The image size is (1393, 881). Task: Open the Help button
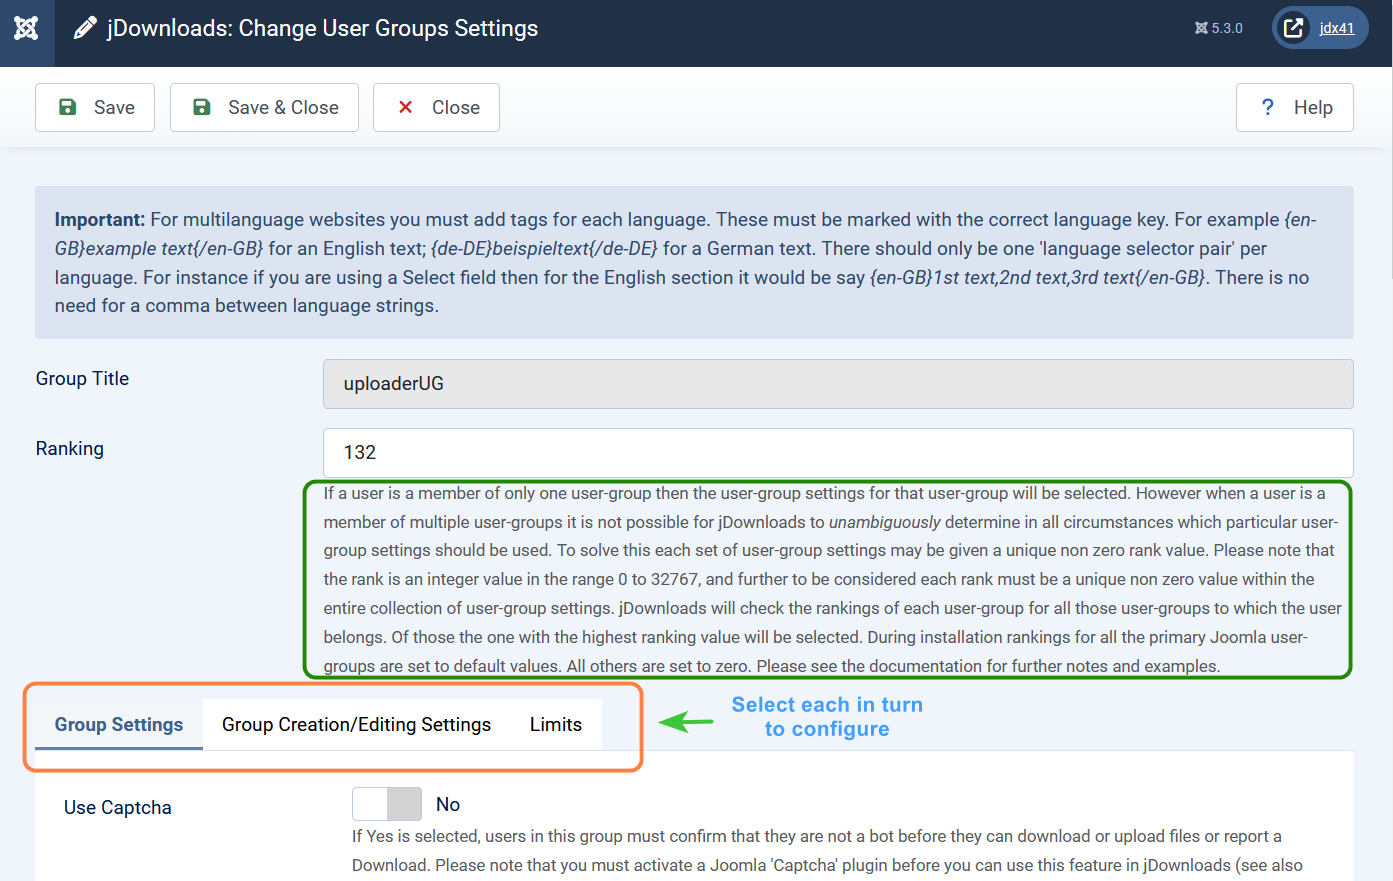[1295, 107]
